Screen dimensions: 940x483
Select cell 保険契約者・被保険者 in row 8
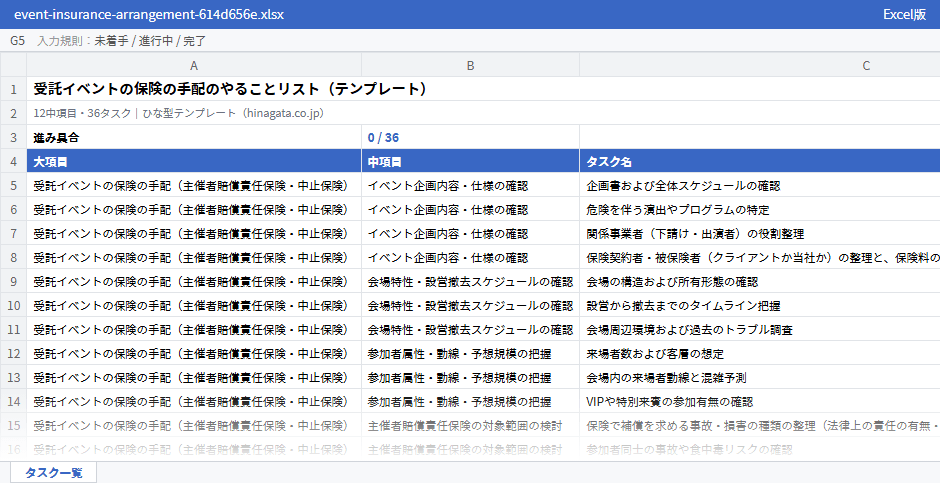click(x=760, y=258)
